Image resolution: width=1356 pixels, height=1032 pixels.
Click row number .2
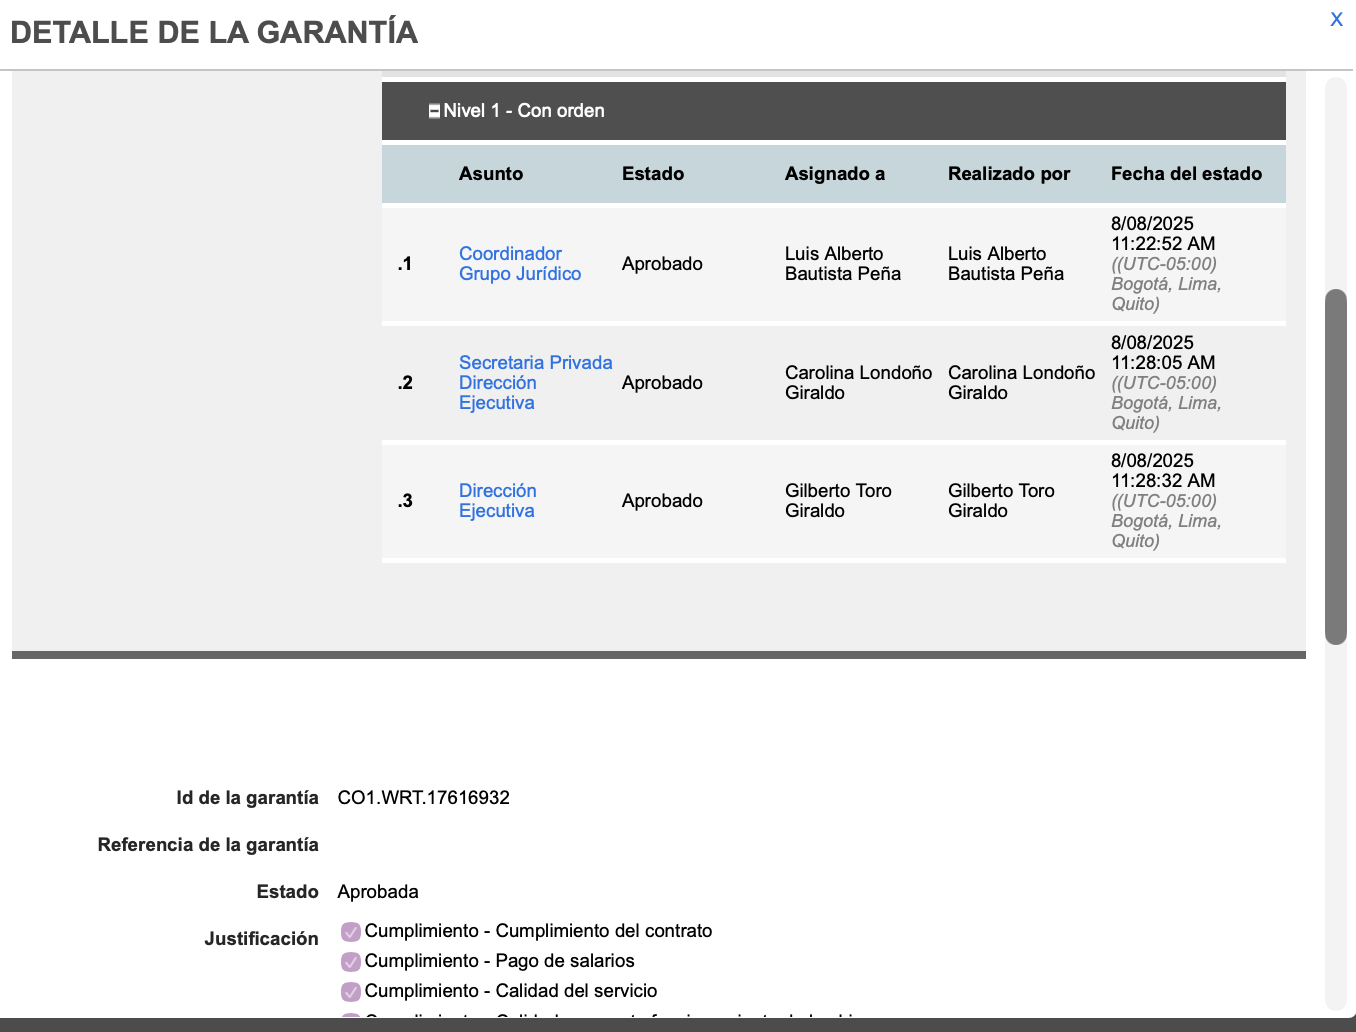point(405,383)
